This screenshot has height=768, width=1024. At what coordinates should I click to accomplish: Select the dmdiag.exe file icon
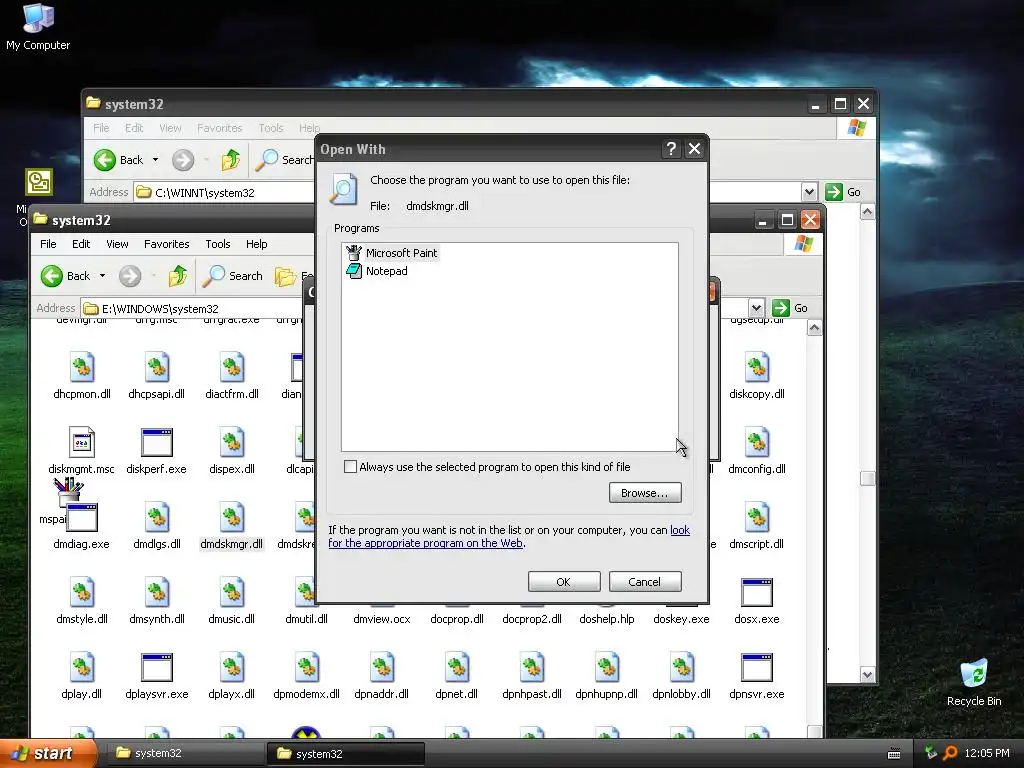pos(82,517)
